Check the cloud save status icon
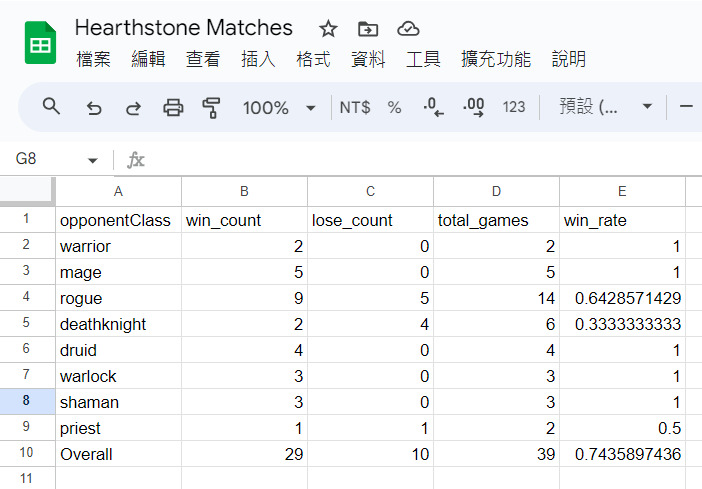Image resolution: width=702 pixels, height=489 pixels. (x=408, y=29)
